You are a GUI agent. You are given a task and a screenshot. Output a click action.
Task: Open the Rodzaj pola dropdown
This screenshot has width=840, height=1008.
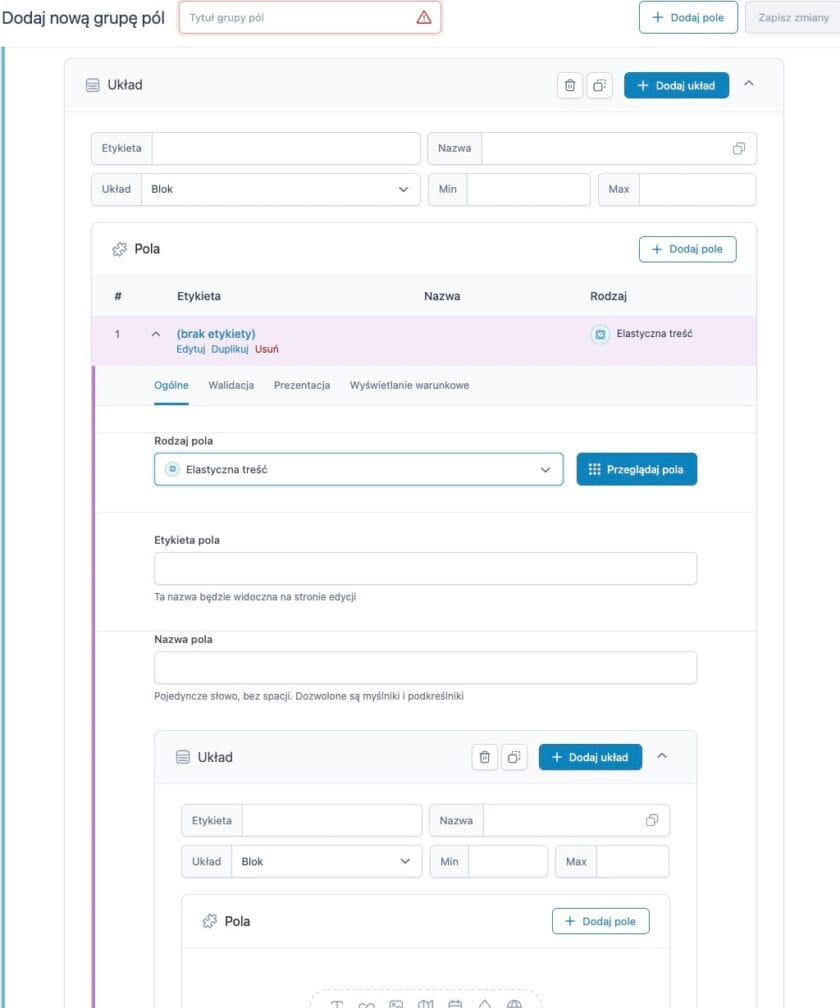[358, 469]
